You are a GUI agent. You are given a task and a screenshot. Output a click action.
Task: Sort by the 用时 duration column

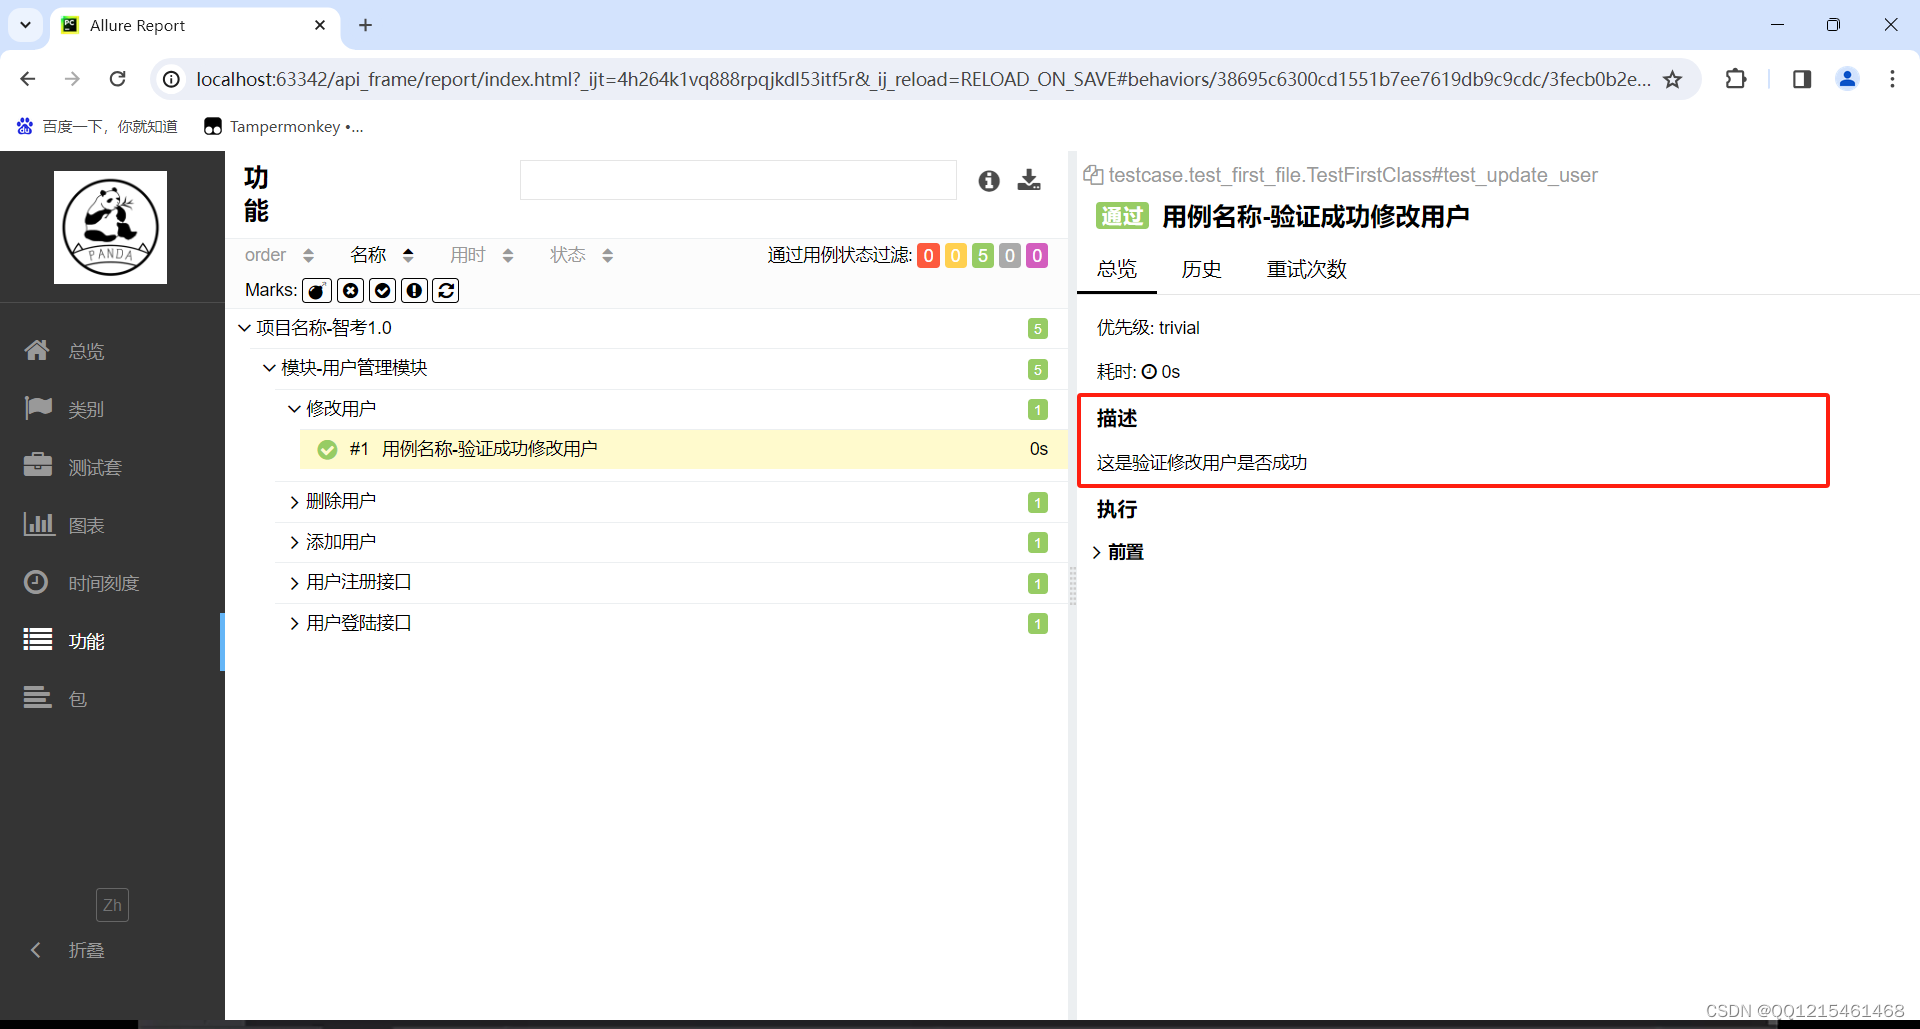click(481, 255)
